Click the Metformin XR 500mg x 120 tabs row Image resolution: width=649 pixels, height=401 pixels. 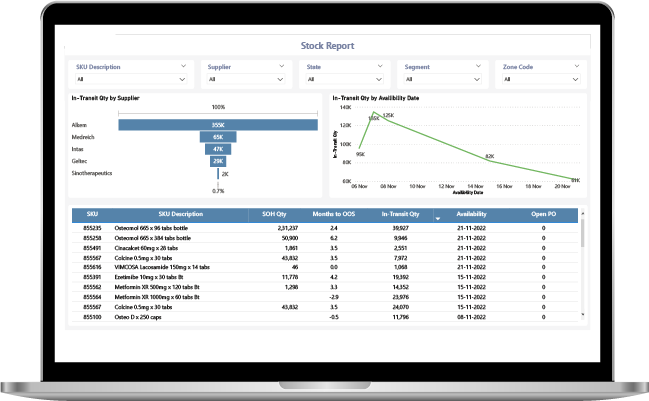pyautogui.click(x=325, y=287)
